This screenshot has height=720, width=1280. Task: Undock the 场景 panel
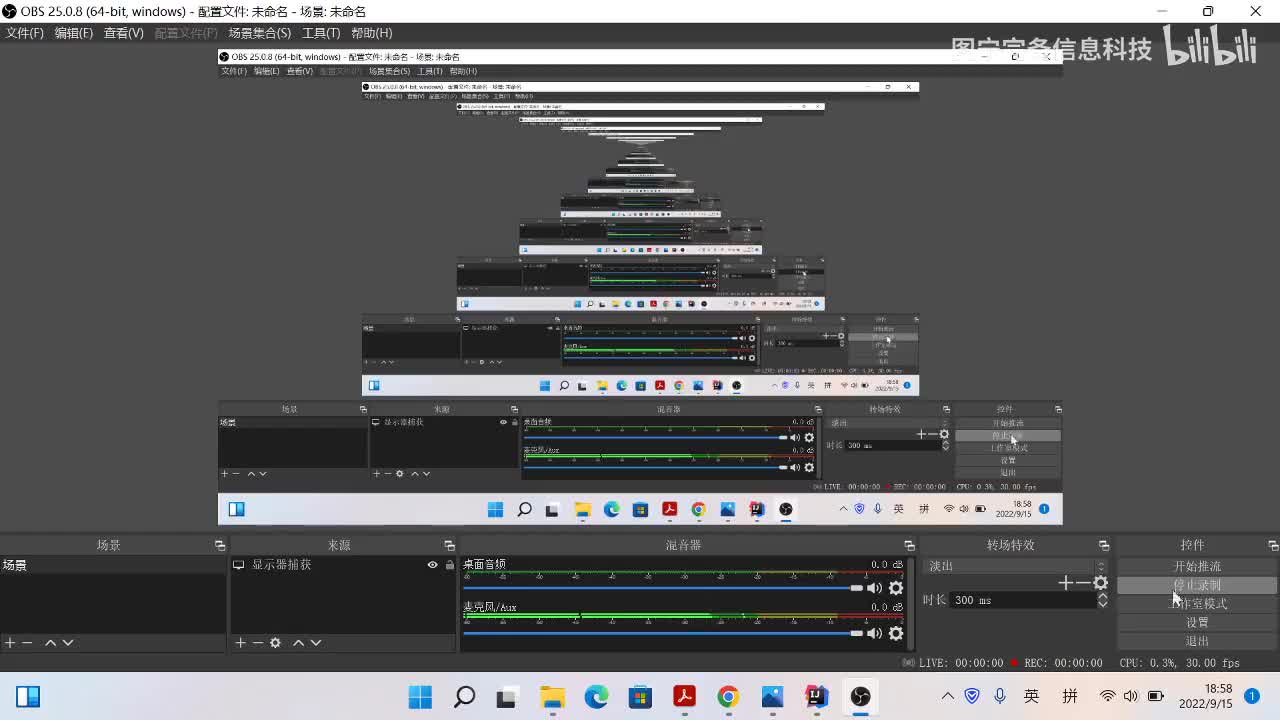pyautogui.click(x=220, y=545)
